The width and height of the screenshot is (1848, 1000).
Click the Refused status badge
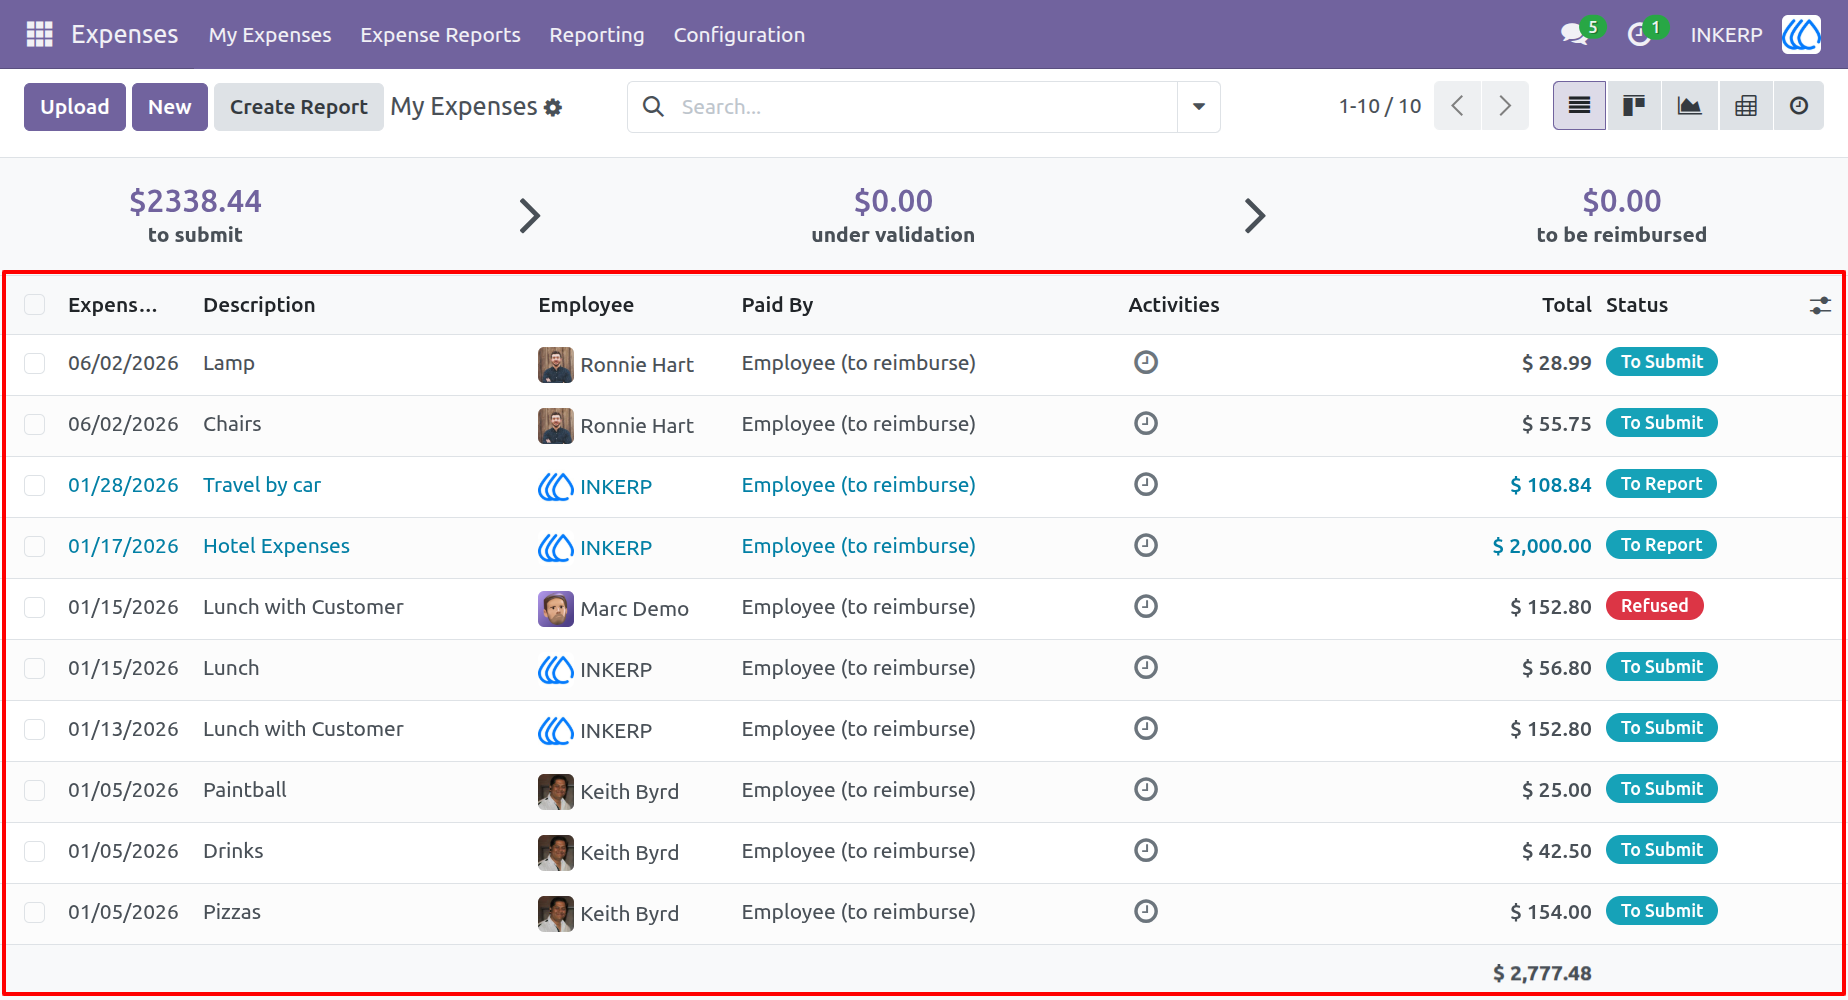click(1654, 606)
